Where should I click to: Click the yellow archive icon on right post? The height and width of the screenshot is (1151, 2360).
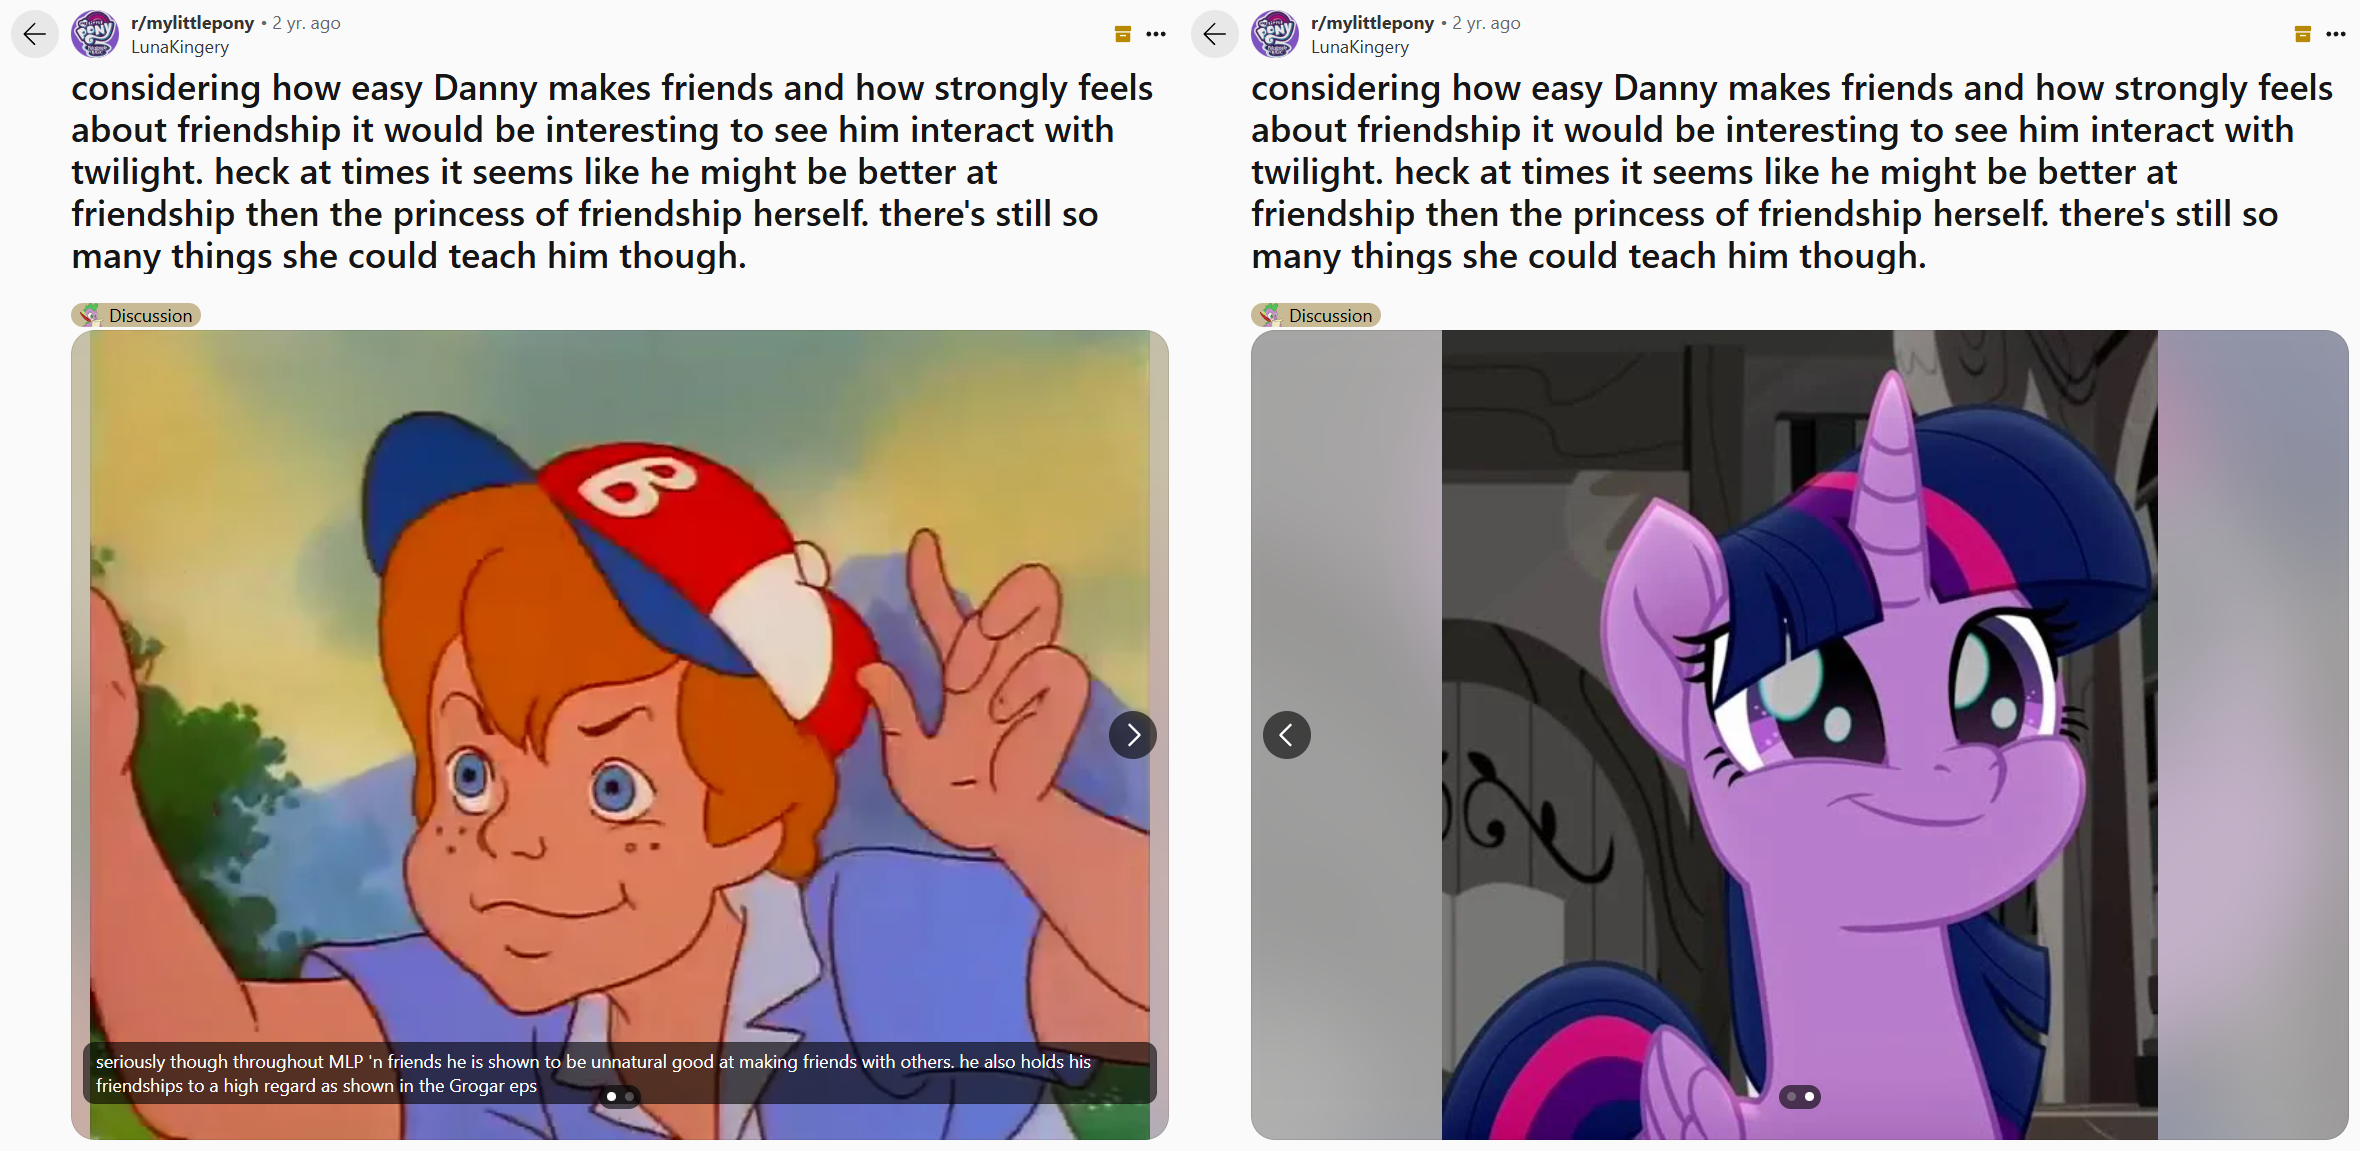[2303, 34]
